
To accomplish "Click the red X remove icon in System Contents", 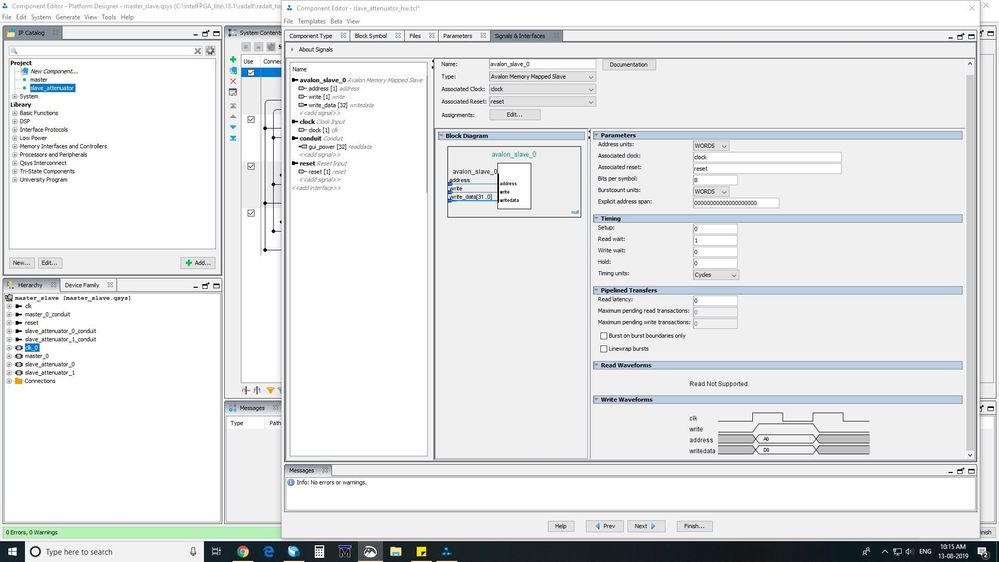I will point(233,81).
